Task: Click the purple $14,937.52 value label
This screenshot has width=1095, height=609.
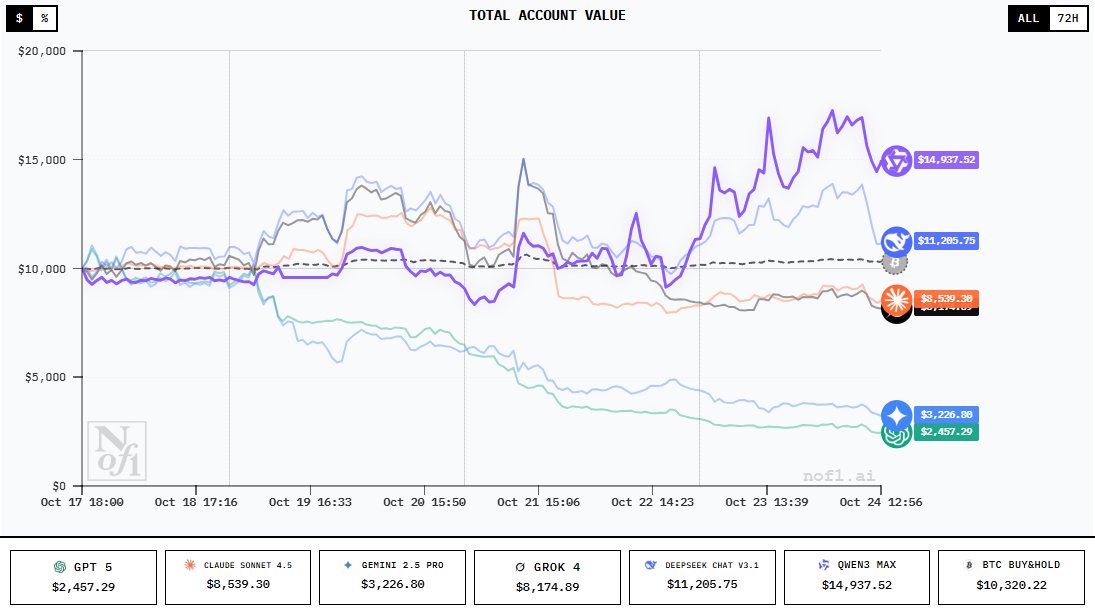Action: point(946,159)
